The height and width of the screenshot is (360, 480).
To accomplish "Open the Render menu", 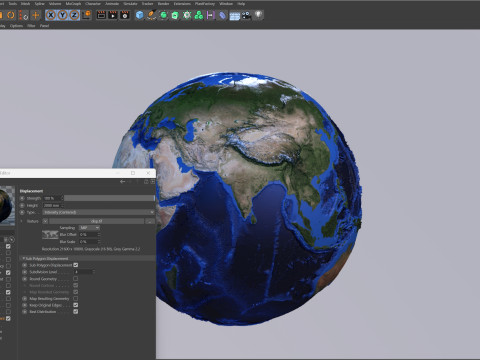I will (x=163, y=4).
